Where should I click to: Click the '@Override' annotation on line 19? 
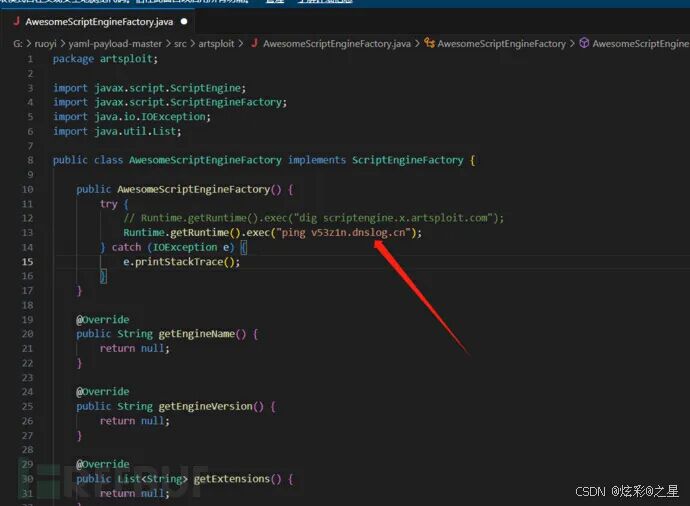pos(103,319)
